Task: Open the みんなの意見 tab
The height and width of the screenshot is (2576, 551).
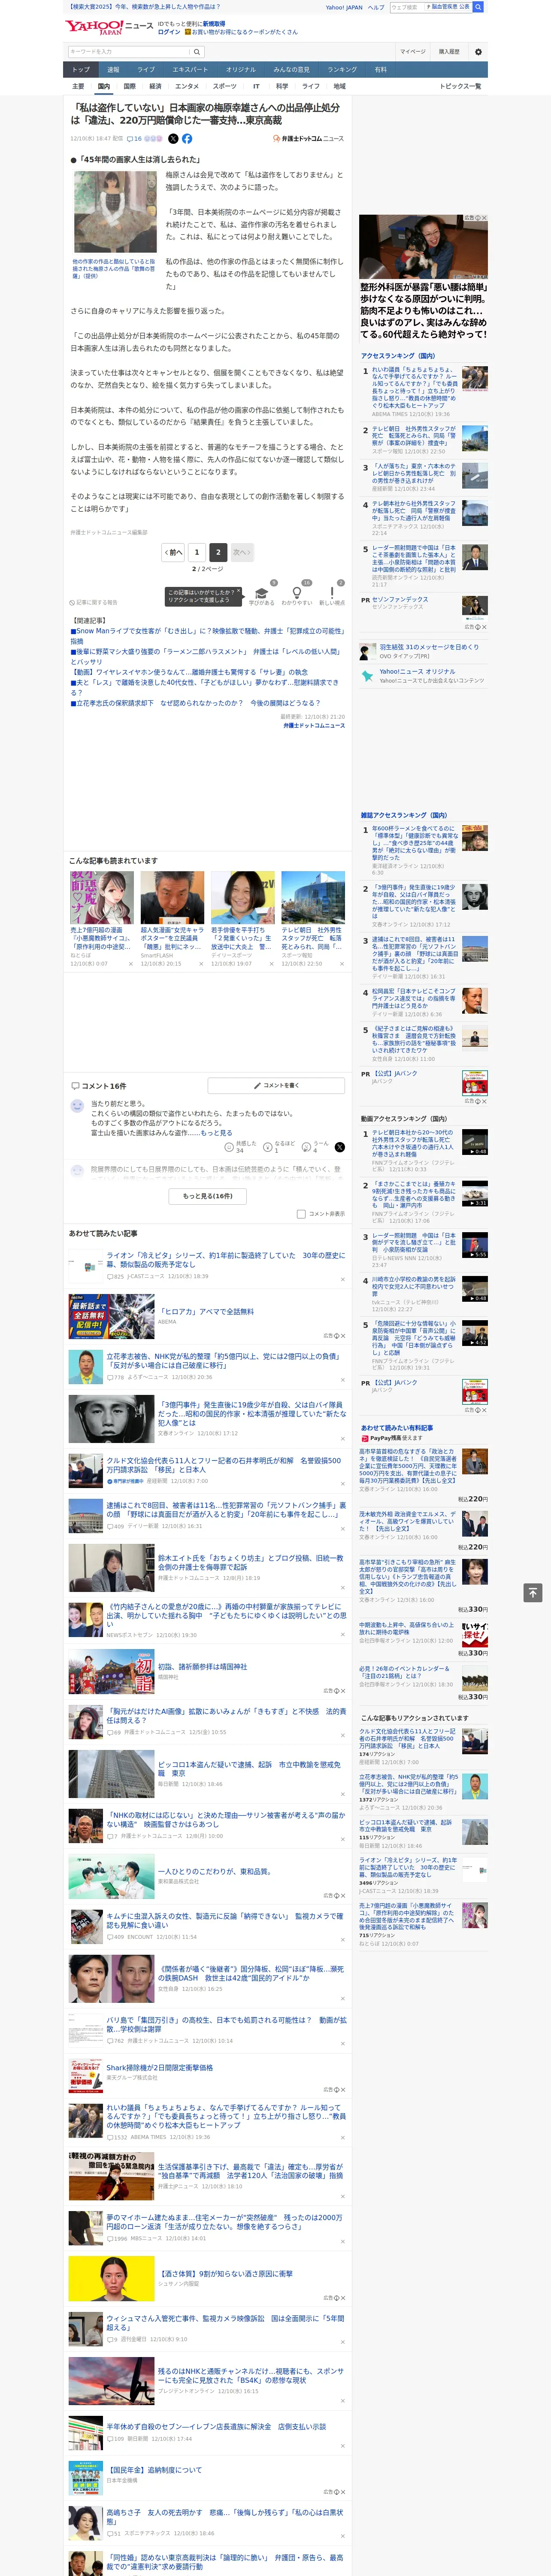Action: click(291, 70)
